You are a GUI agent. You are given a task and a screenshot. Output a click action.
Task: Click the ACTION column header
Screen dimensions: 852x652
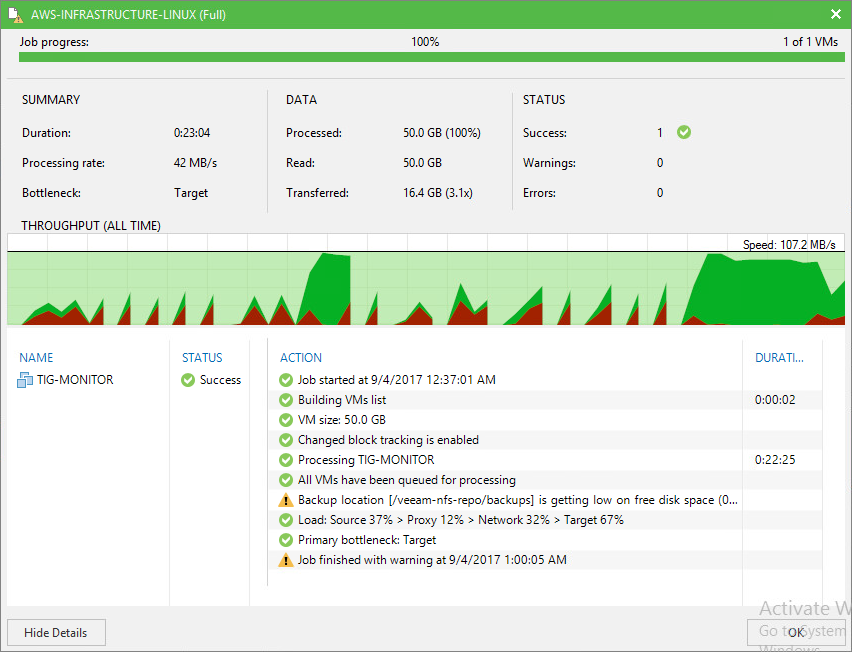click(x=301, y=358)
